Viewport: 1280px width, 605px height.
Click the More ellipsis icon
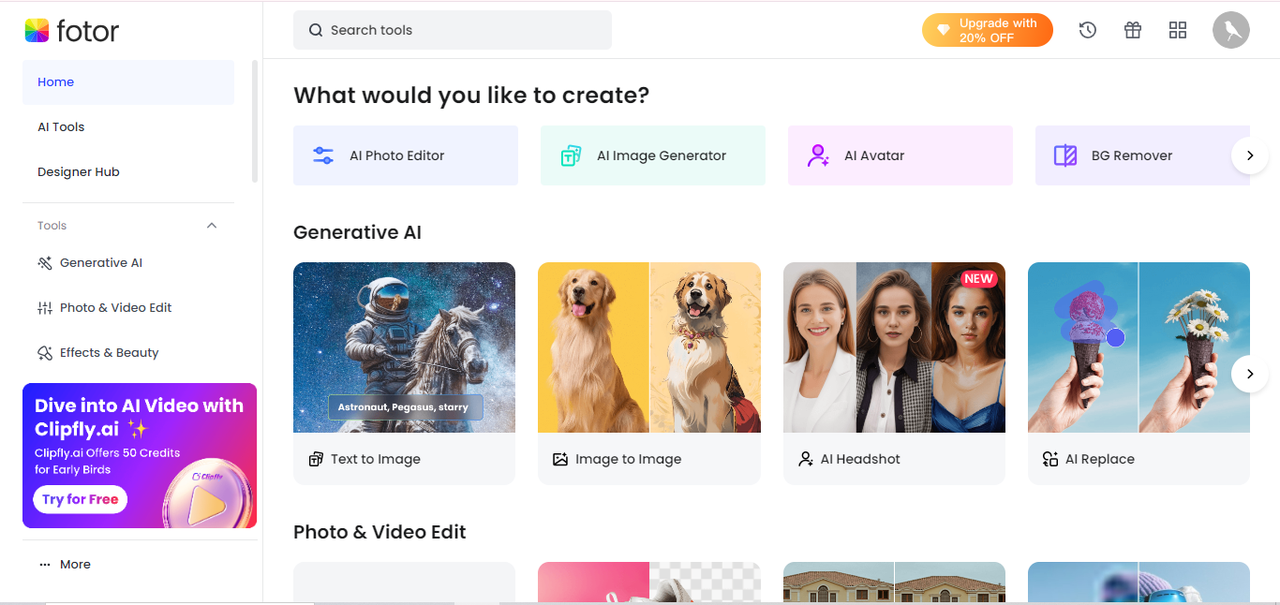(44, 565)
